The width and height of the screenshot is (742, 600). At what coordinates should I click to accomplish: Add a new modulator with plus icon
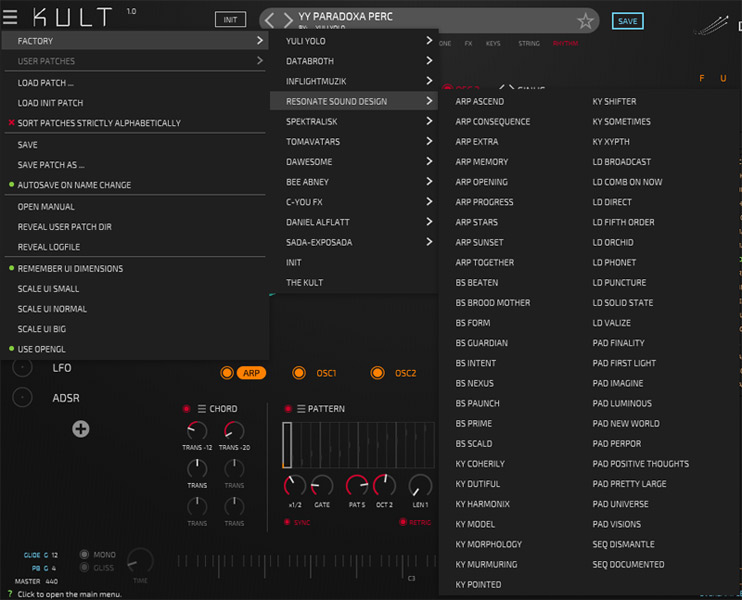[81, 429]
